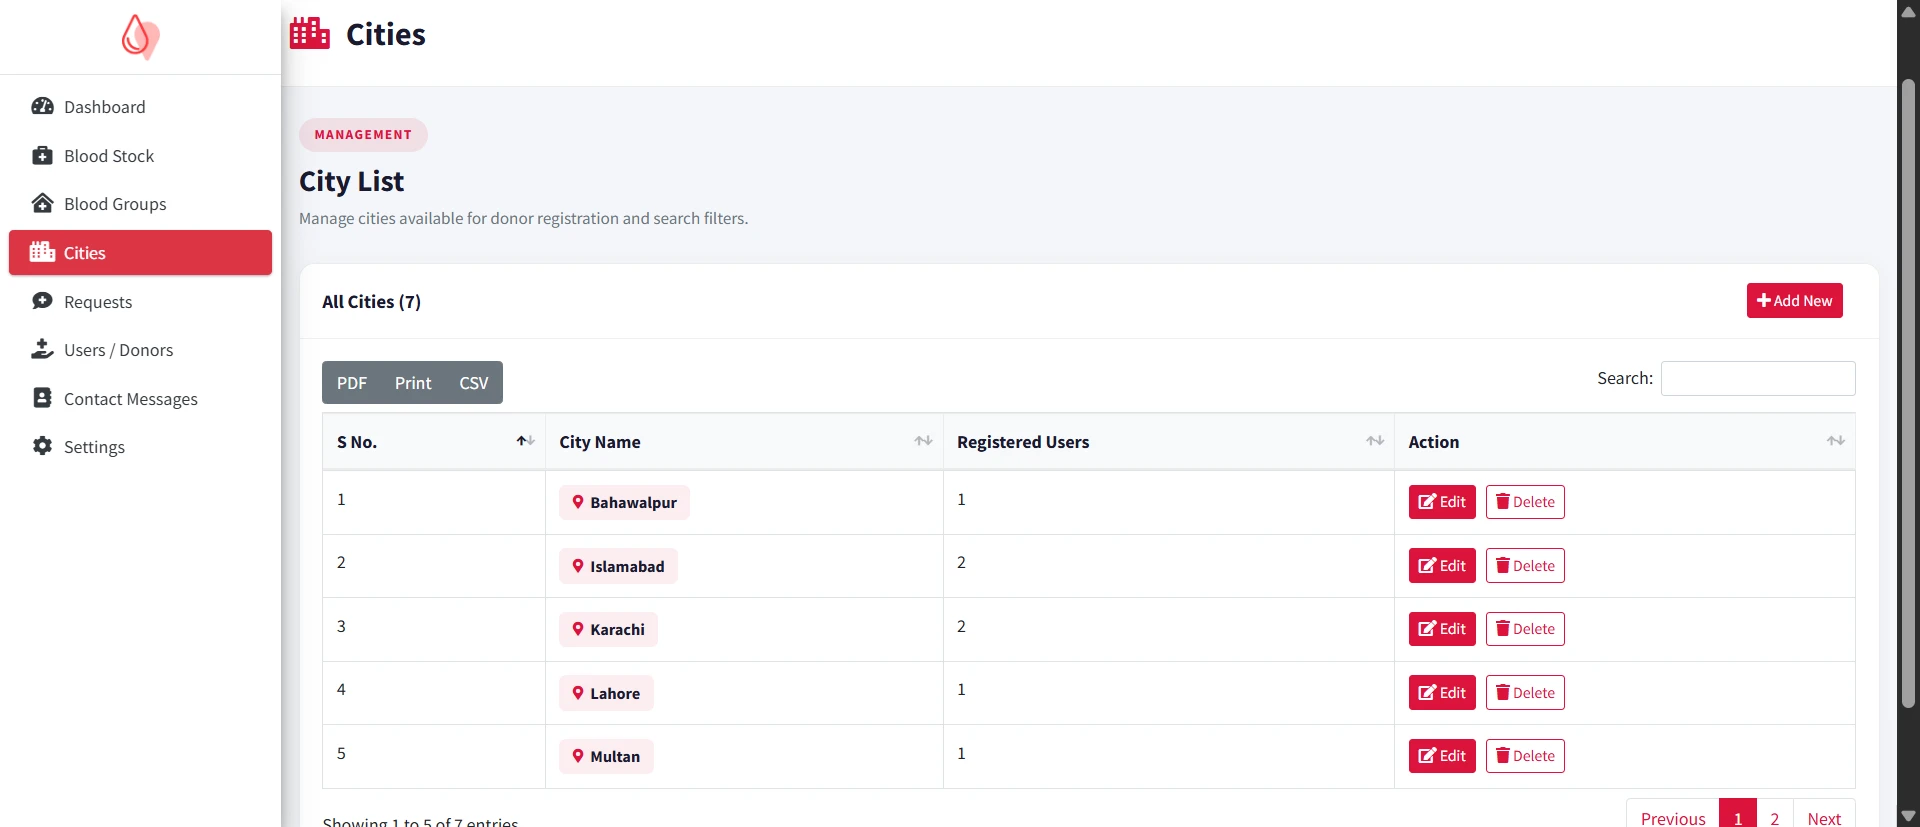Export the city list as CSV
This screenshot has width=1920, height=827.
[x=474, y=383]
